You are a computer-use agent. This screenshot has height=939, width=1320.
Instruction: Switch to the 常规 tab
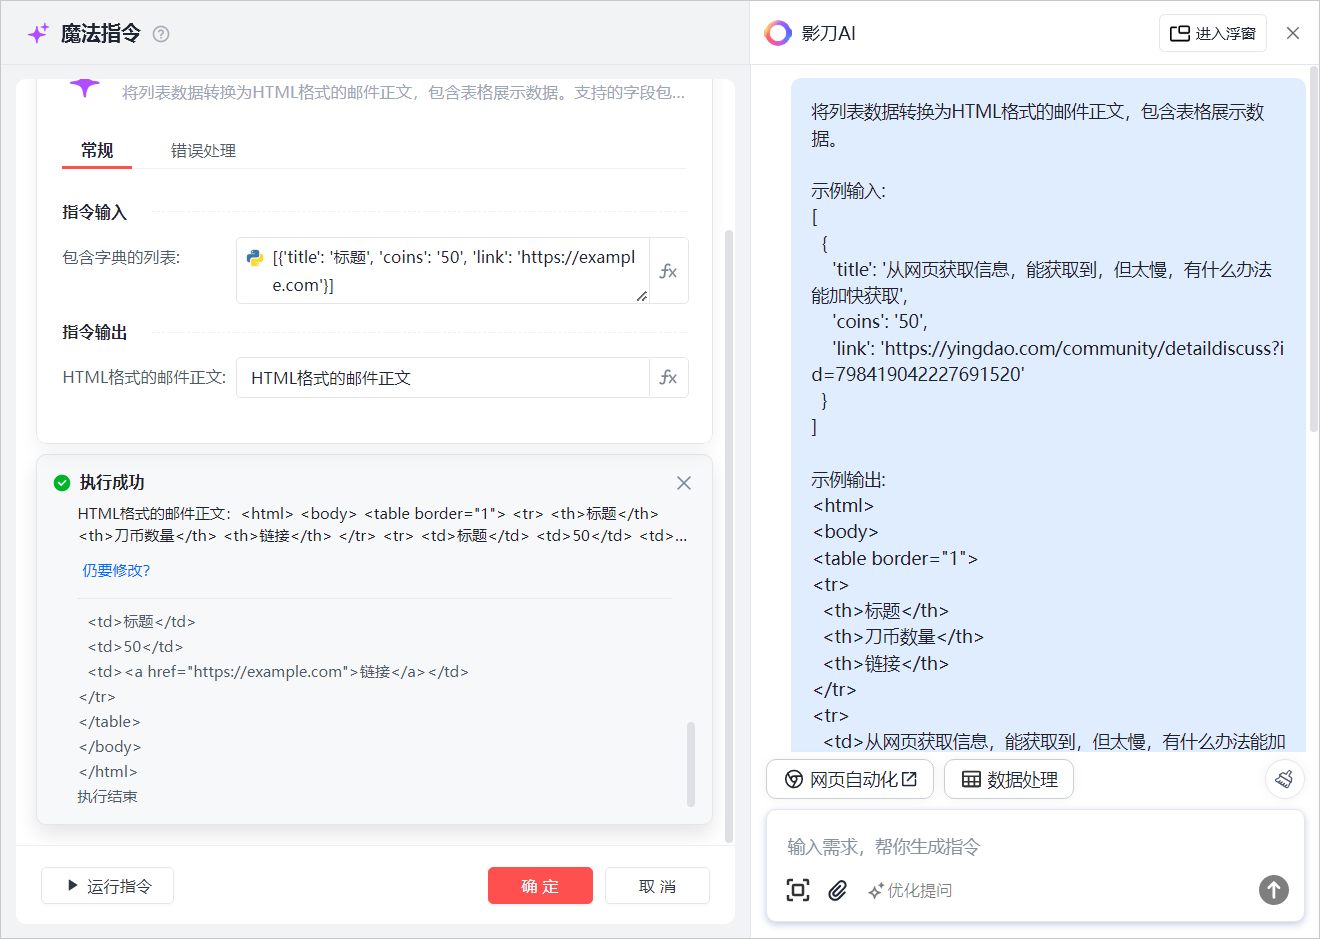coord(97,151)
